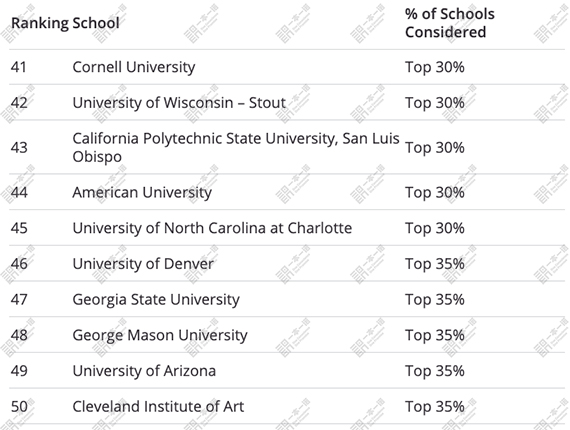Click the % of Schools Considered header
The height and width of the screenshot is (430, 570).
[450, 23]
